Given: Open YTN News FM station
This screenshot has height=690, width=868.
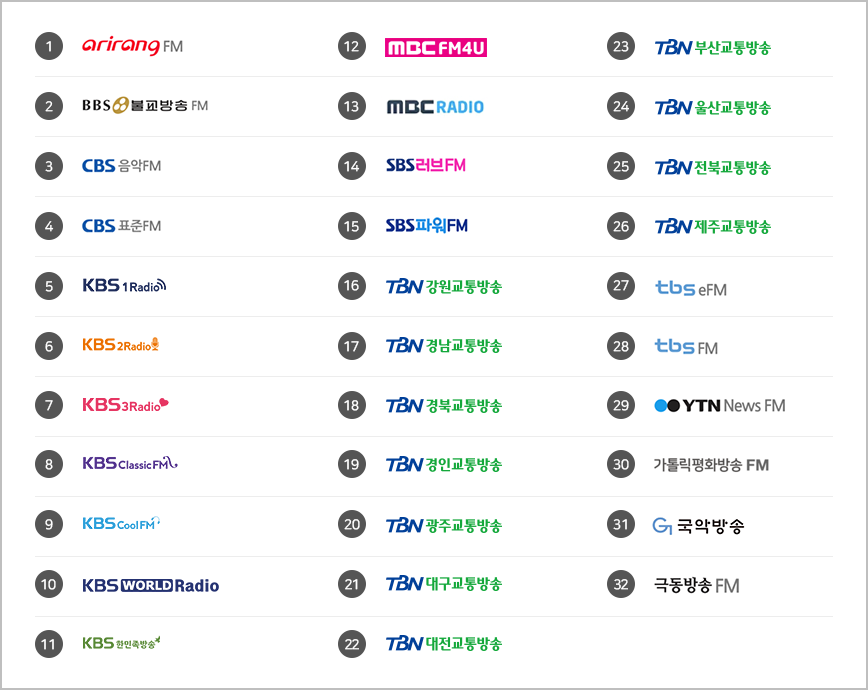Looking at the screenshot, I should pyautogui.click(x=720, y=406).
